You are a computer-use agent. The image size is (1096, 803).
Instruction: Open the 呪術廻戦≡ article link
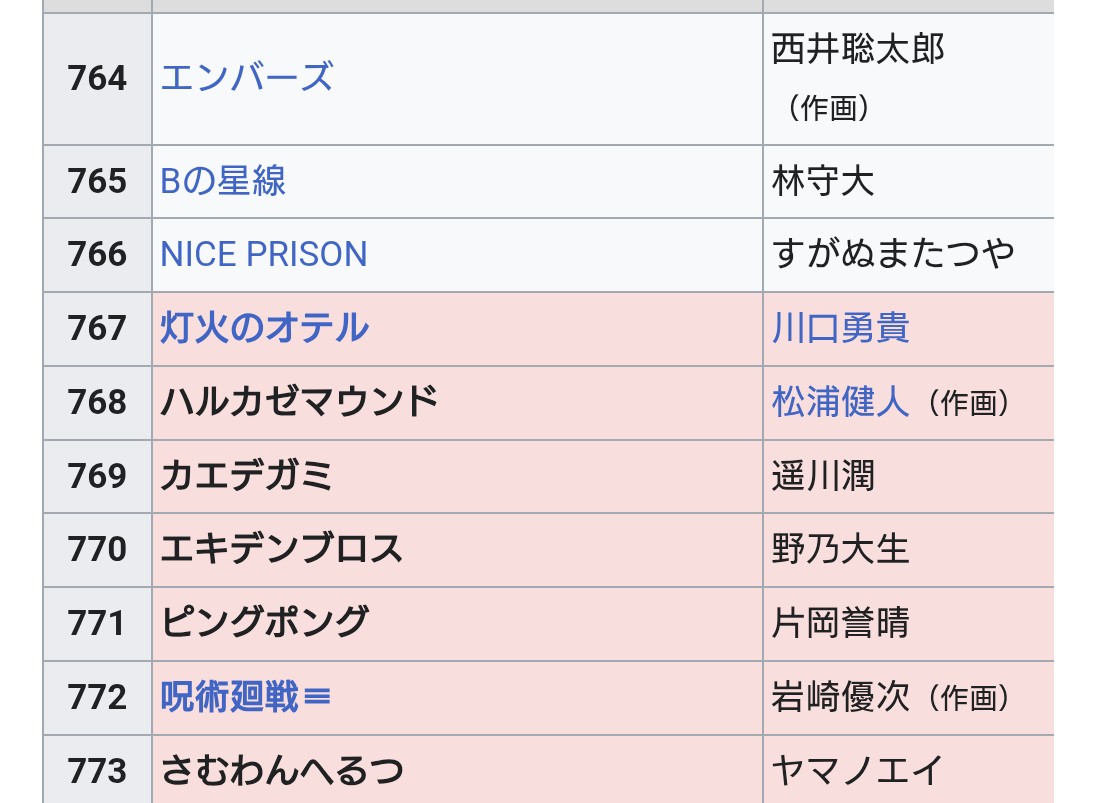pyautogui.click(x=245, y=697)
